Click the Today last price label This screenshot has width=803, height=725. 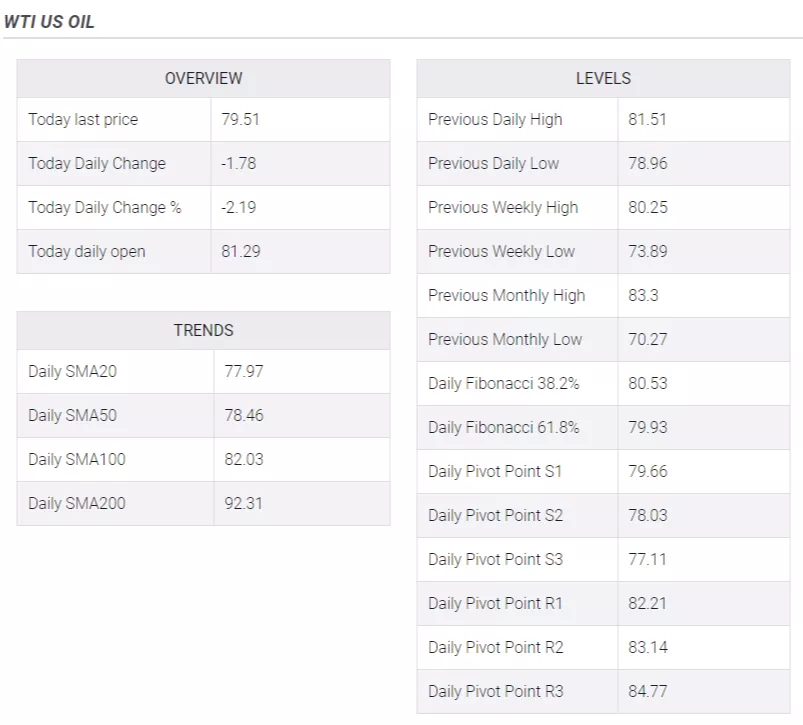tap(83, 119)
